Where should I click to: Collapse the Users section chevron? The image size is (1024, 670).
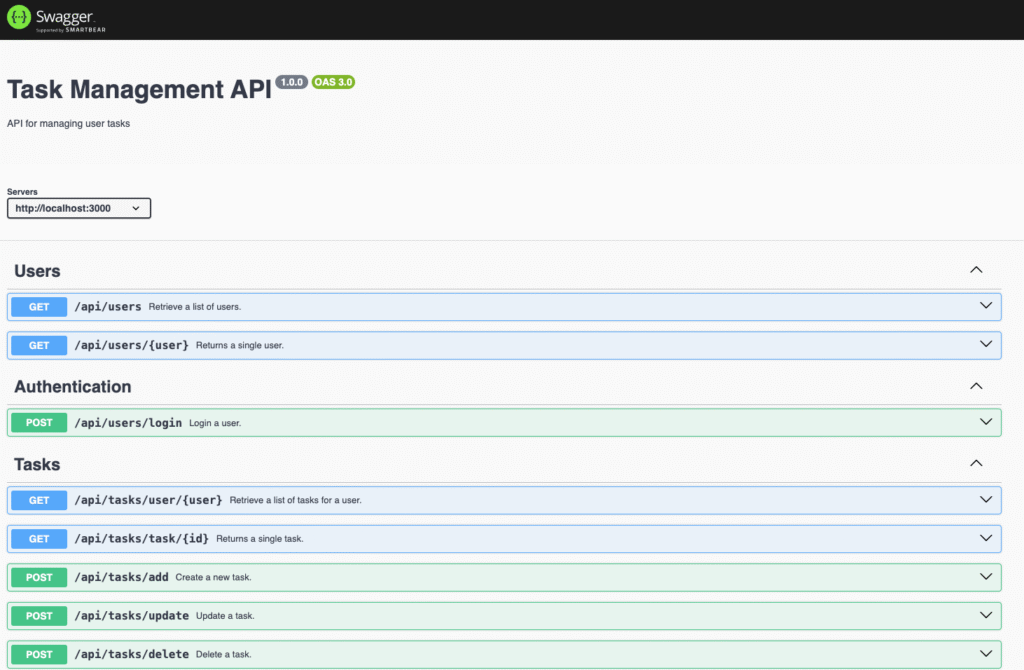click(976, 270)
